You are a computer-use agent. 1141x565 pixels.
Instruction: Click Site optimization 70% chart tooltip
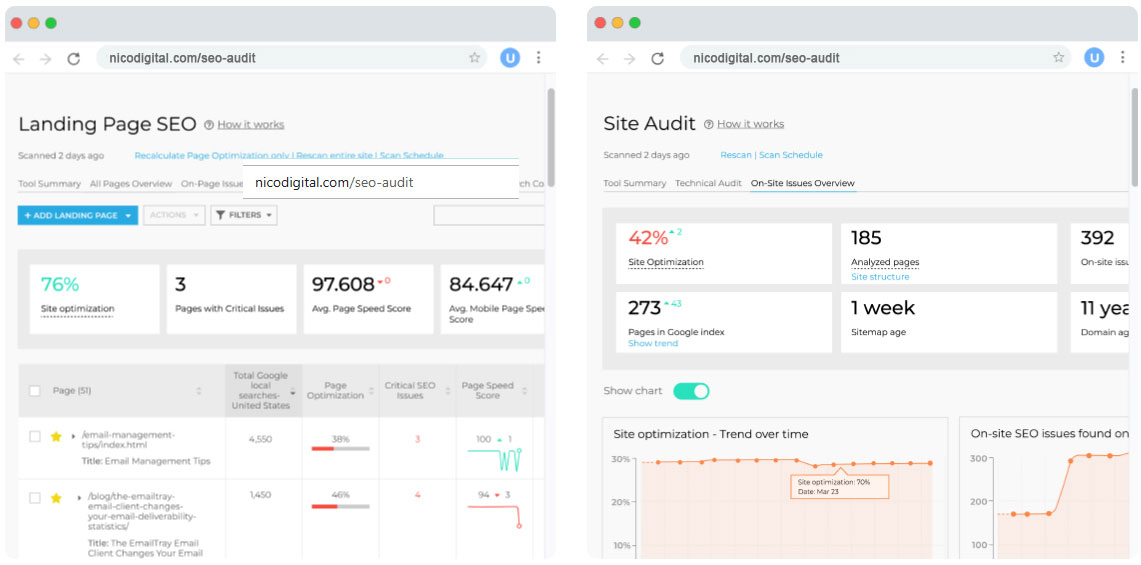840,487
